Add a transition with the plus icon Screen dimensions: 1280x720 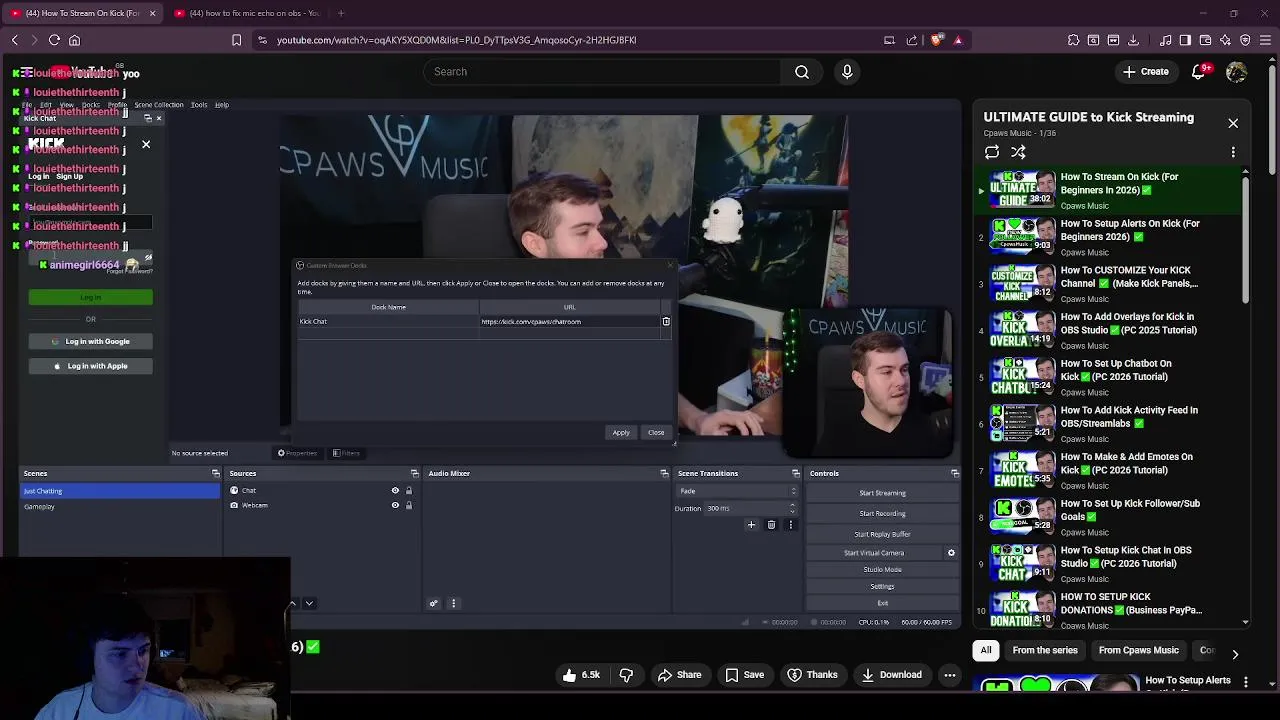coord(751,525)
